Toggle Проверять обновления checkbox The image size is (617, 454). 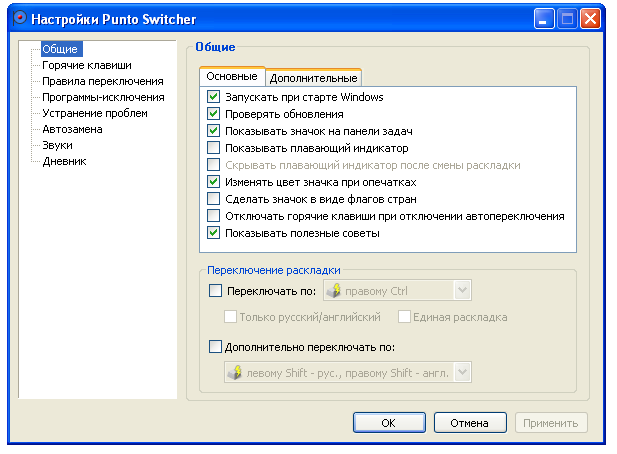(x=213, y=114)
